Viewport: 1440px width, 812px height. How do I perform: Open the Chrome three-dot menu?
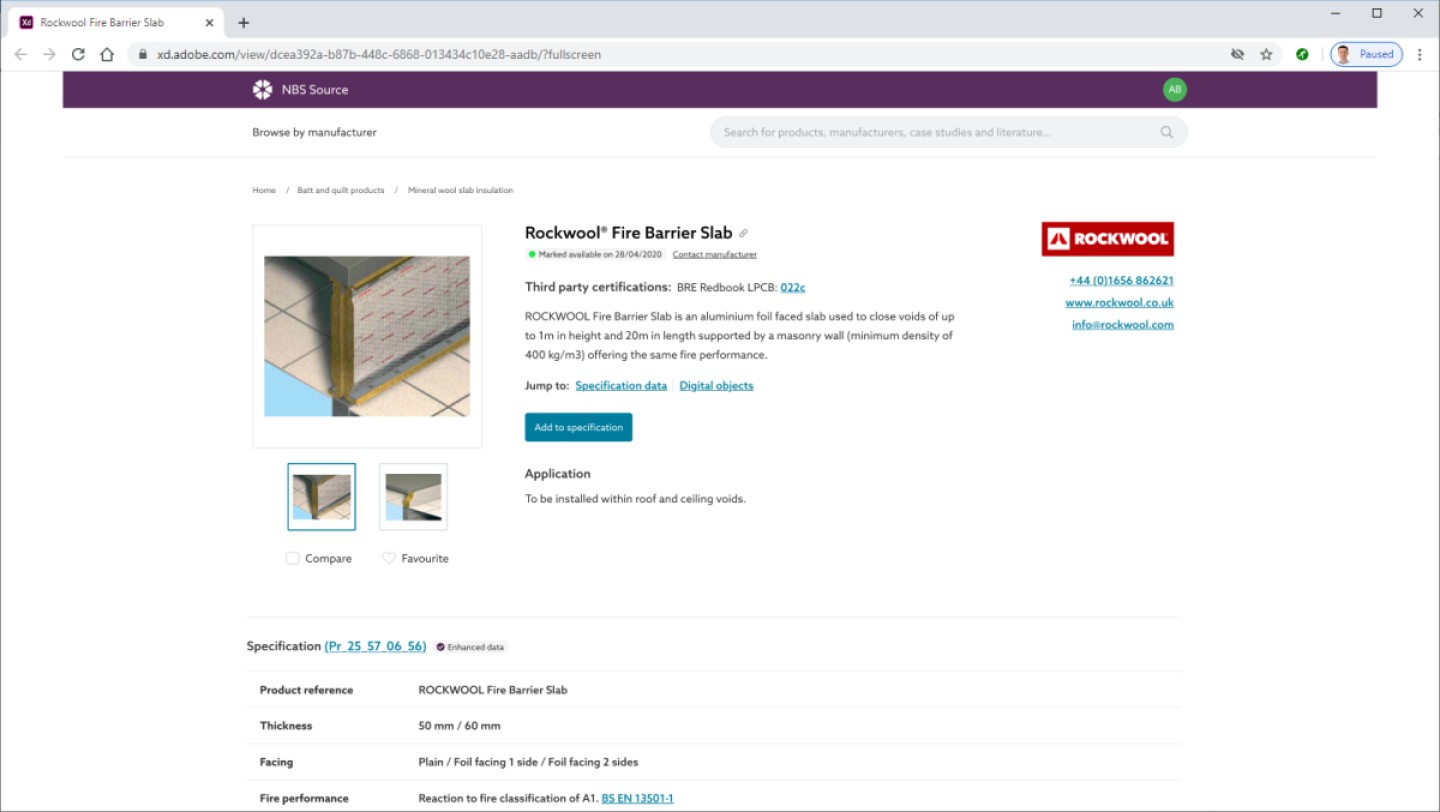pyautogui.click(x=1419, y=54)
